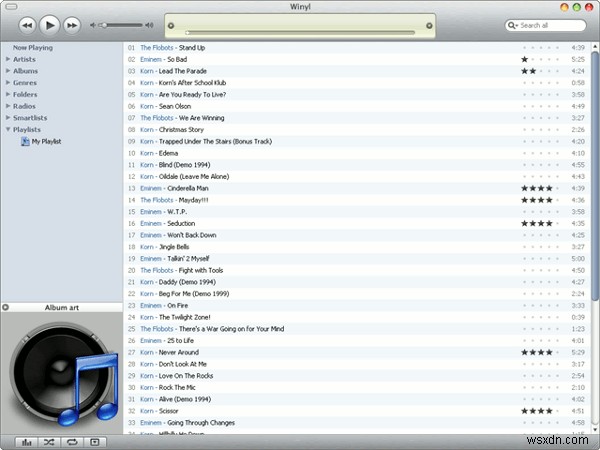Click the track progress seek bar

(300, 33)
